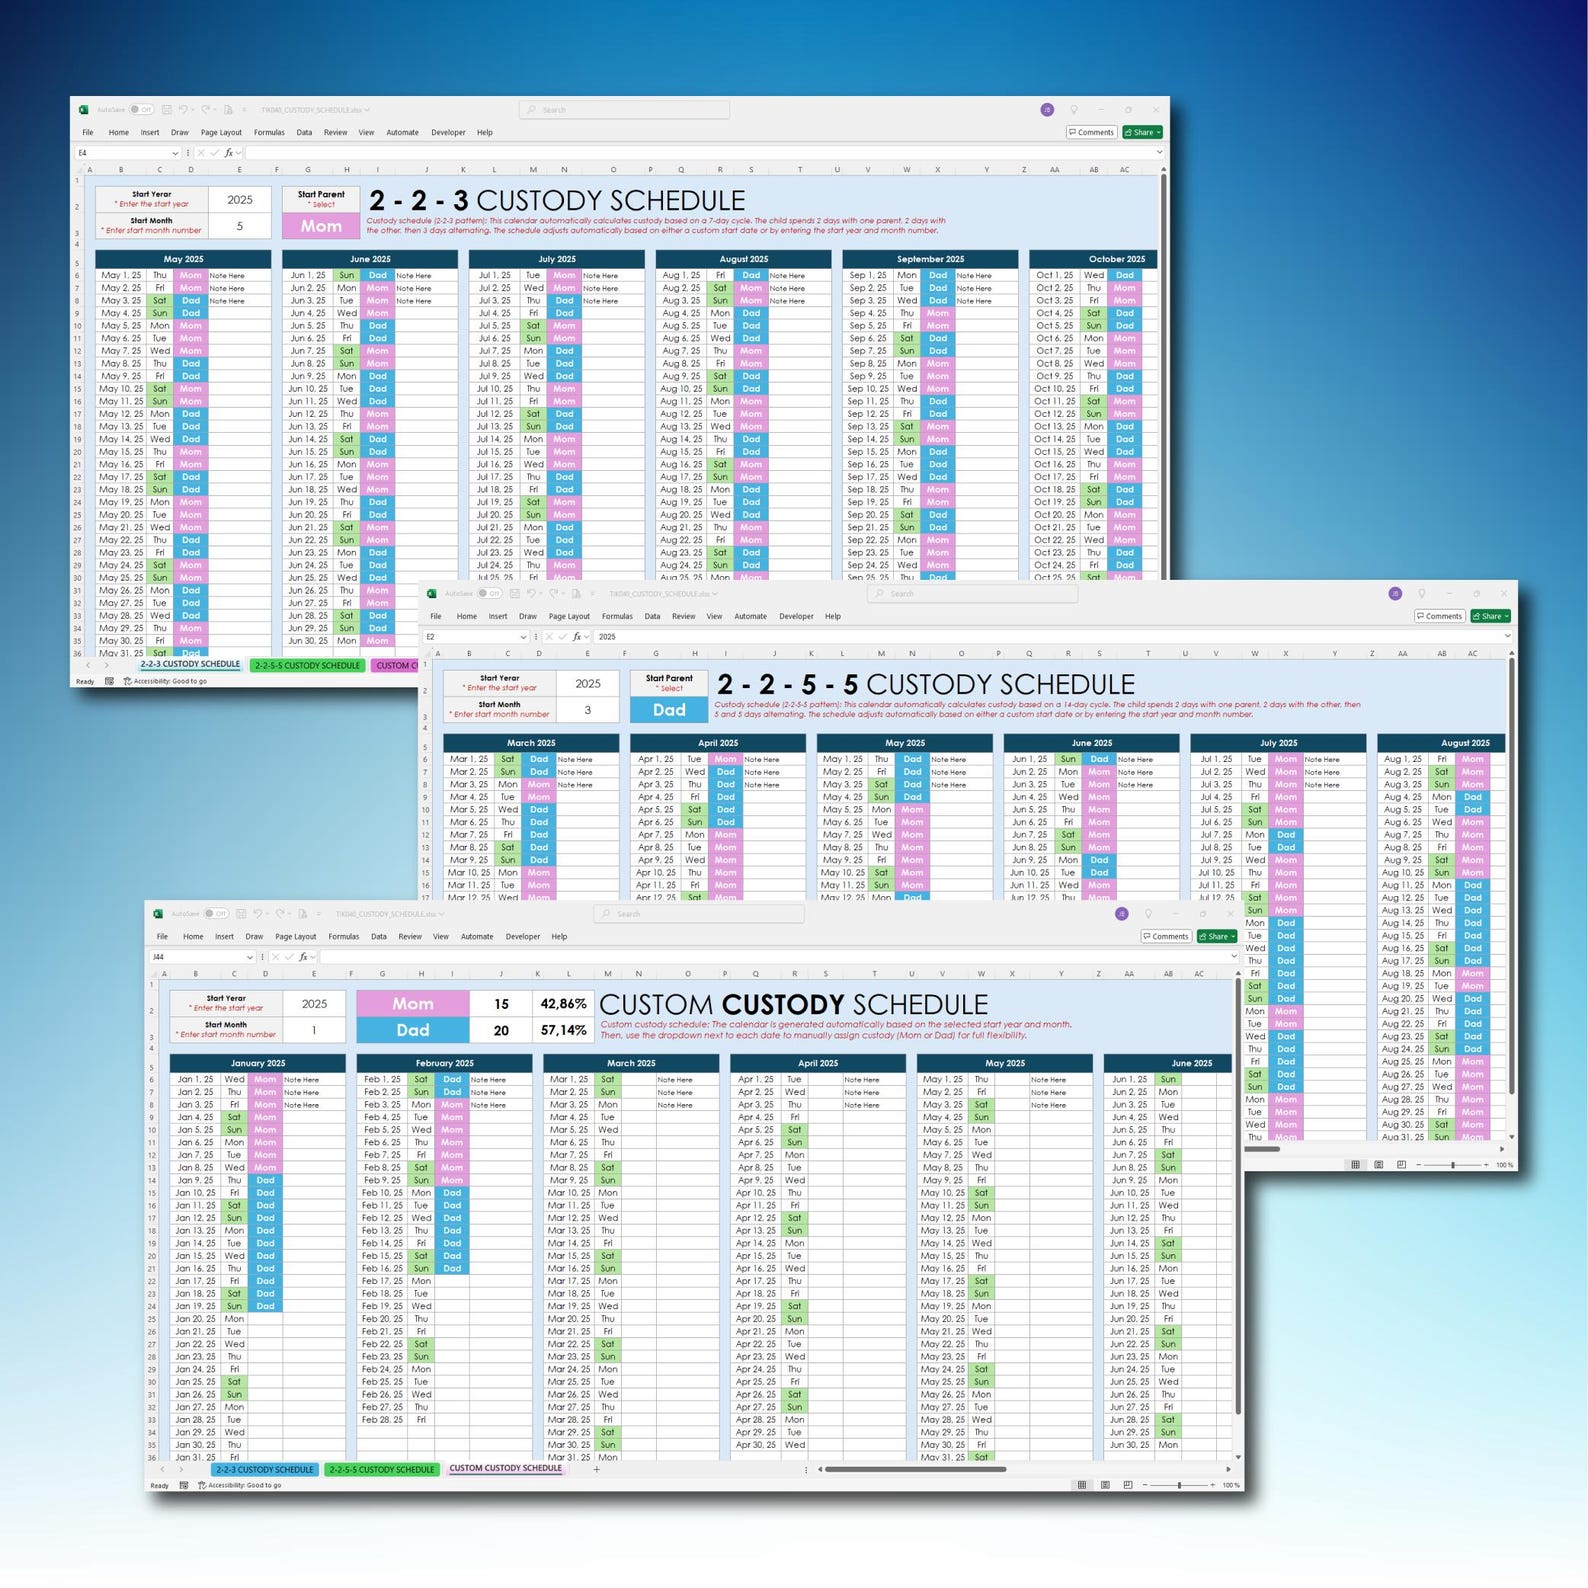1588x1588 pixels.
Task: Toggle AutoSave in the Custom schedule window
Action: point(216,914)
